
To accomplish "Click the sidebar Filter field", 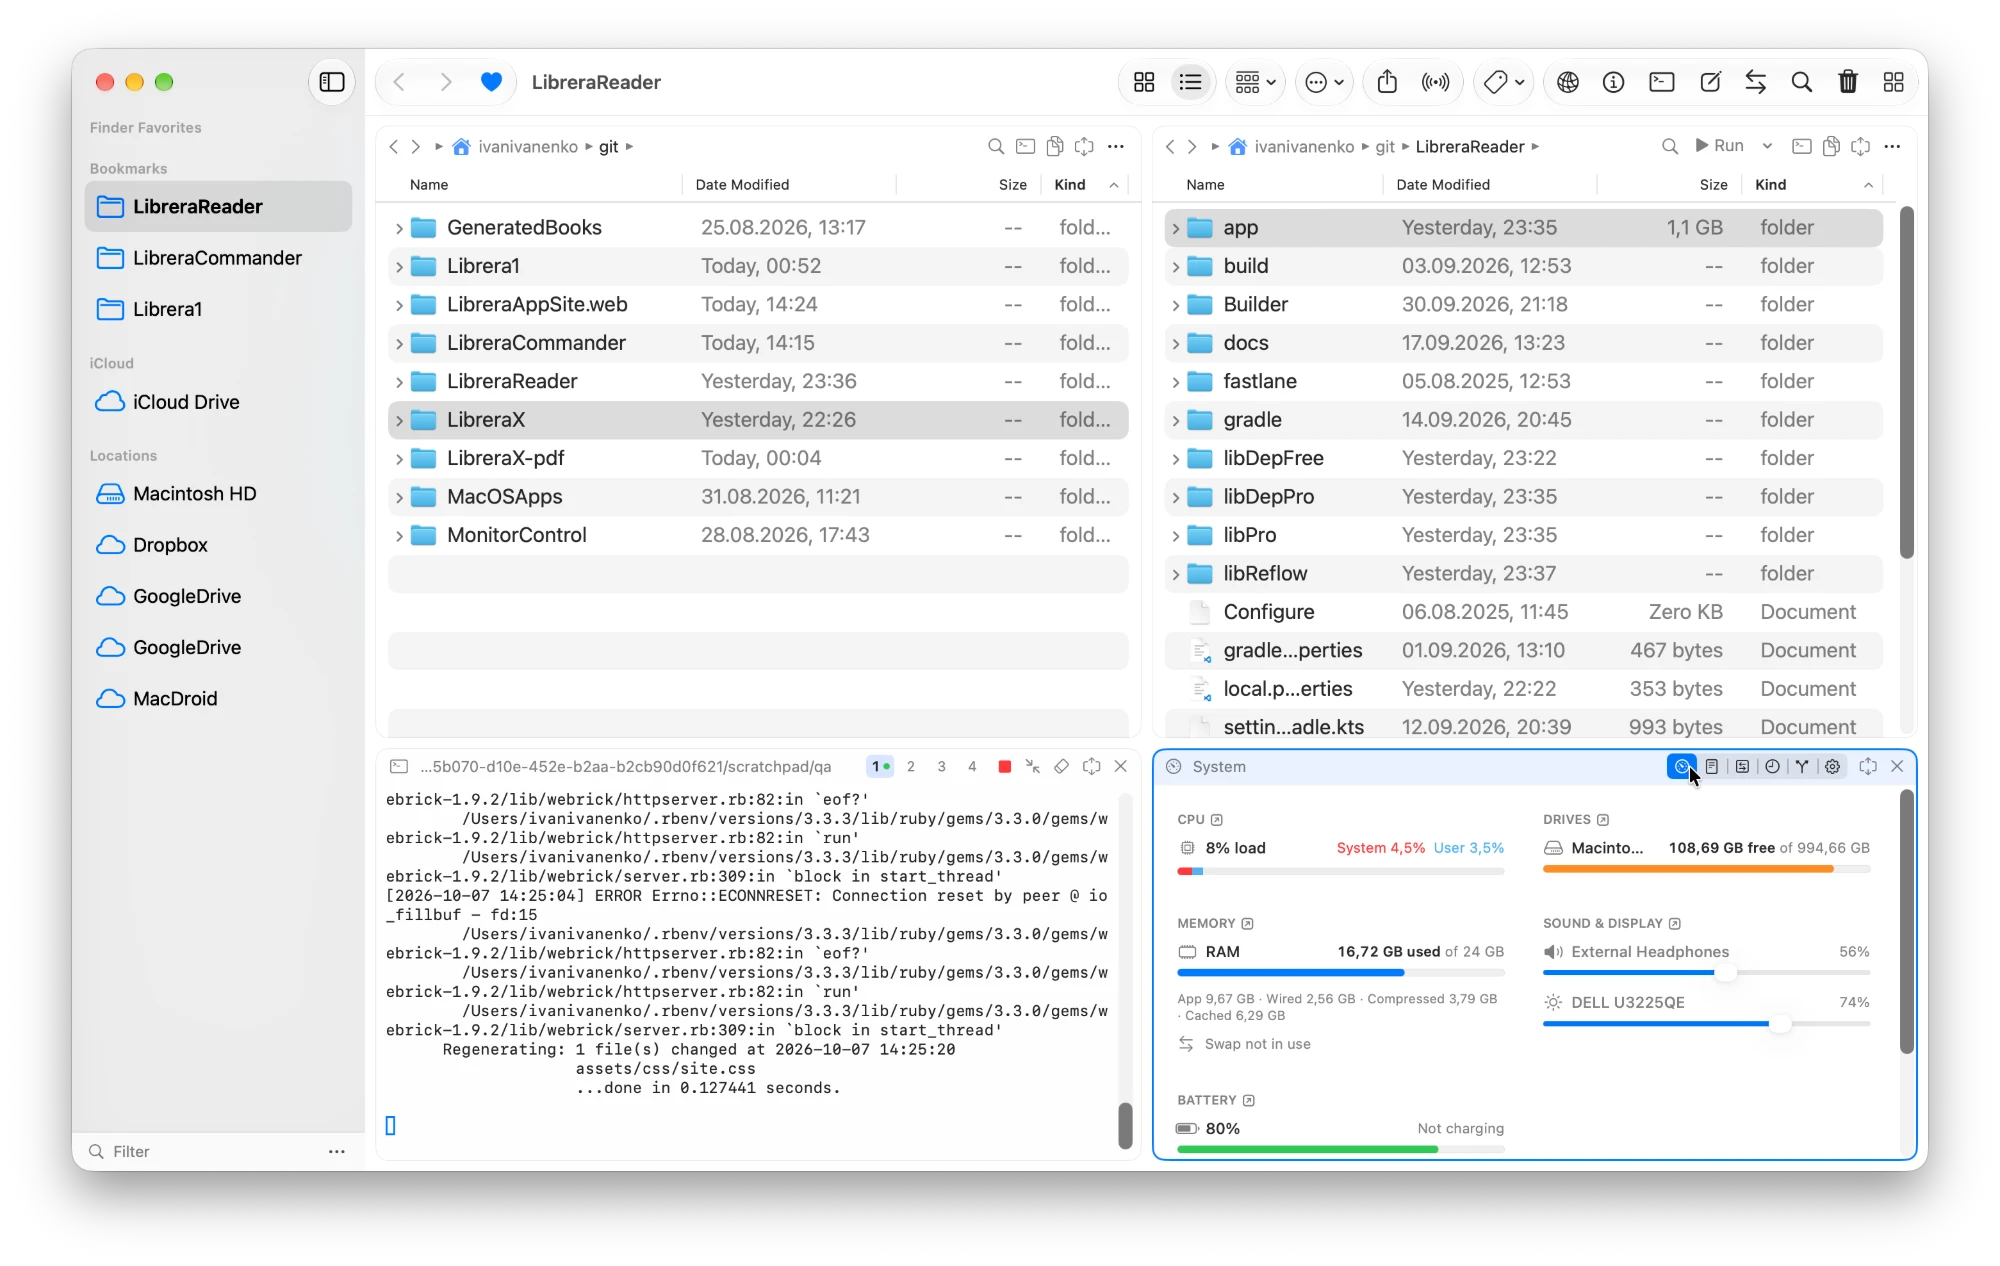I will coord(205,1152).
